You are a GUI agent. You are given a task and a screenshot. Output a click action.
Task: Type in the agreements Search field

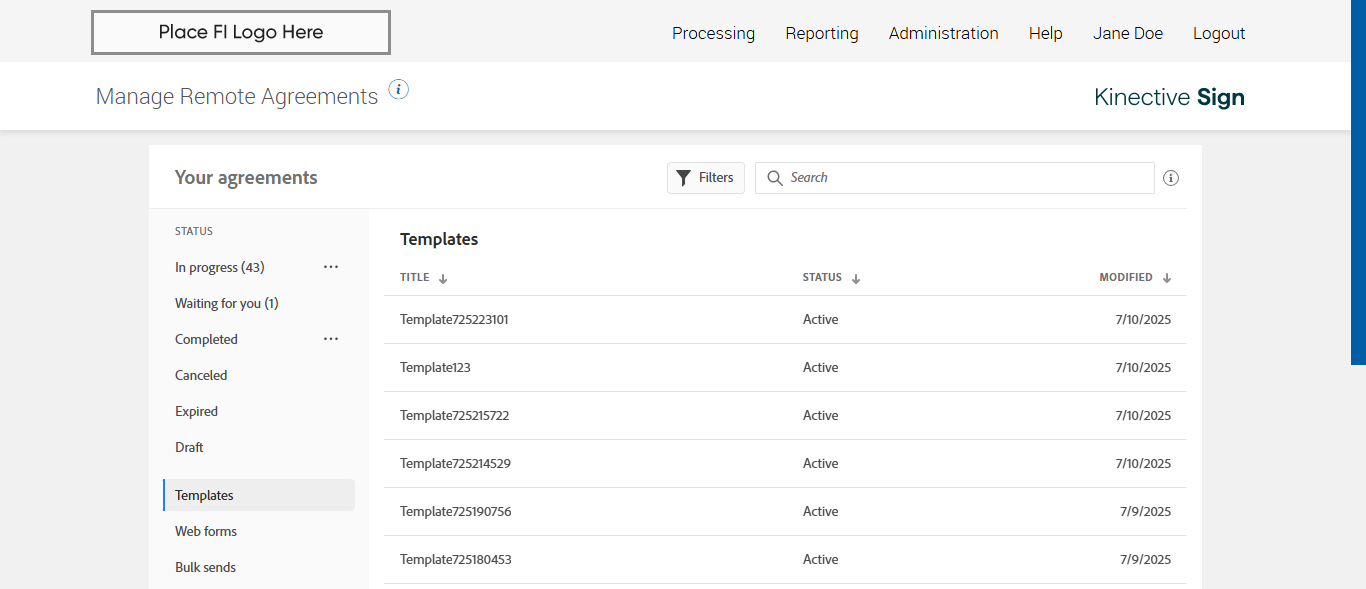click(965, 178)
